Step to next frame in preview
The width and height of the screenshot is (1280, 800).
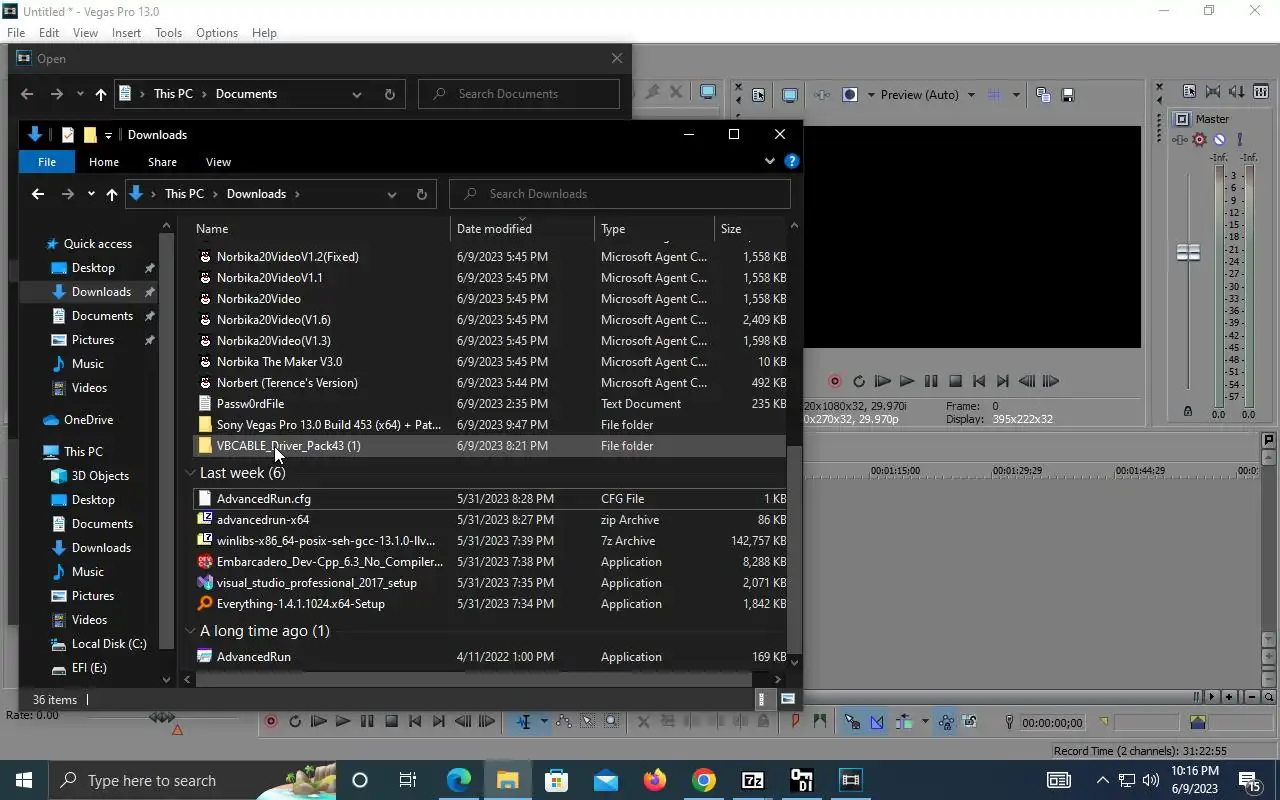(1051, 381)
